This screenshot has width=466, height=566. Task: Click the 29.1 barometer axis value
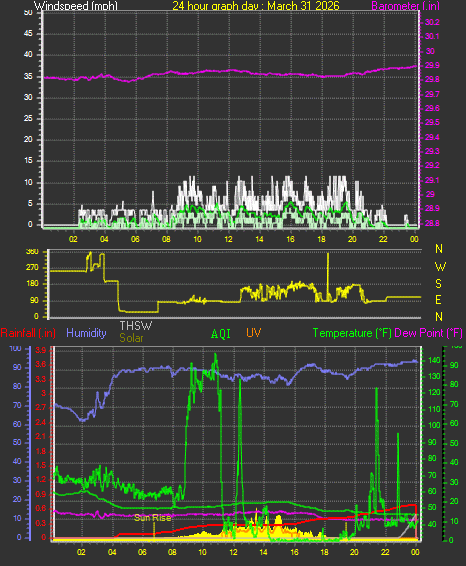pos(432,180)
